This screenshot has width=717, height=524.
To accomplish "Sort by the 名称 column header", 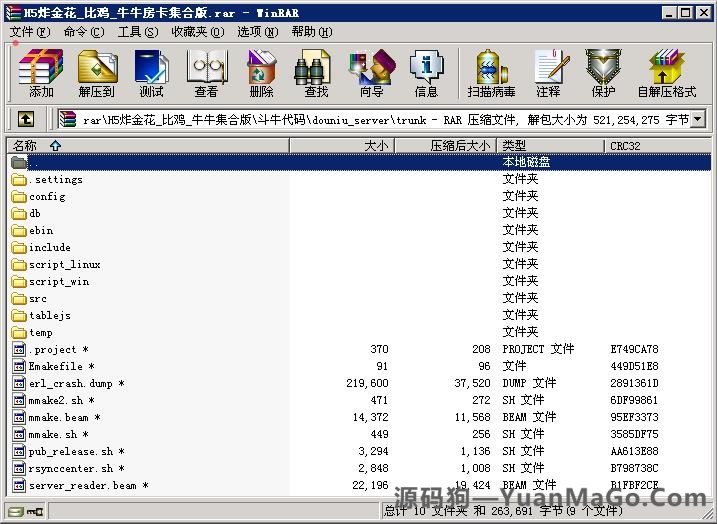I will tap(149, 146).
